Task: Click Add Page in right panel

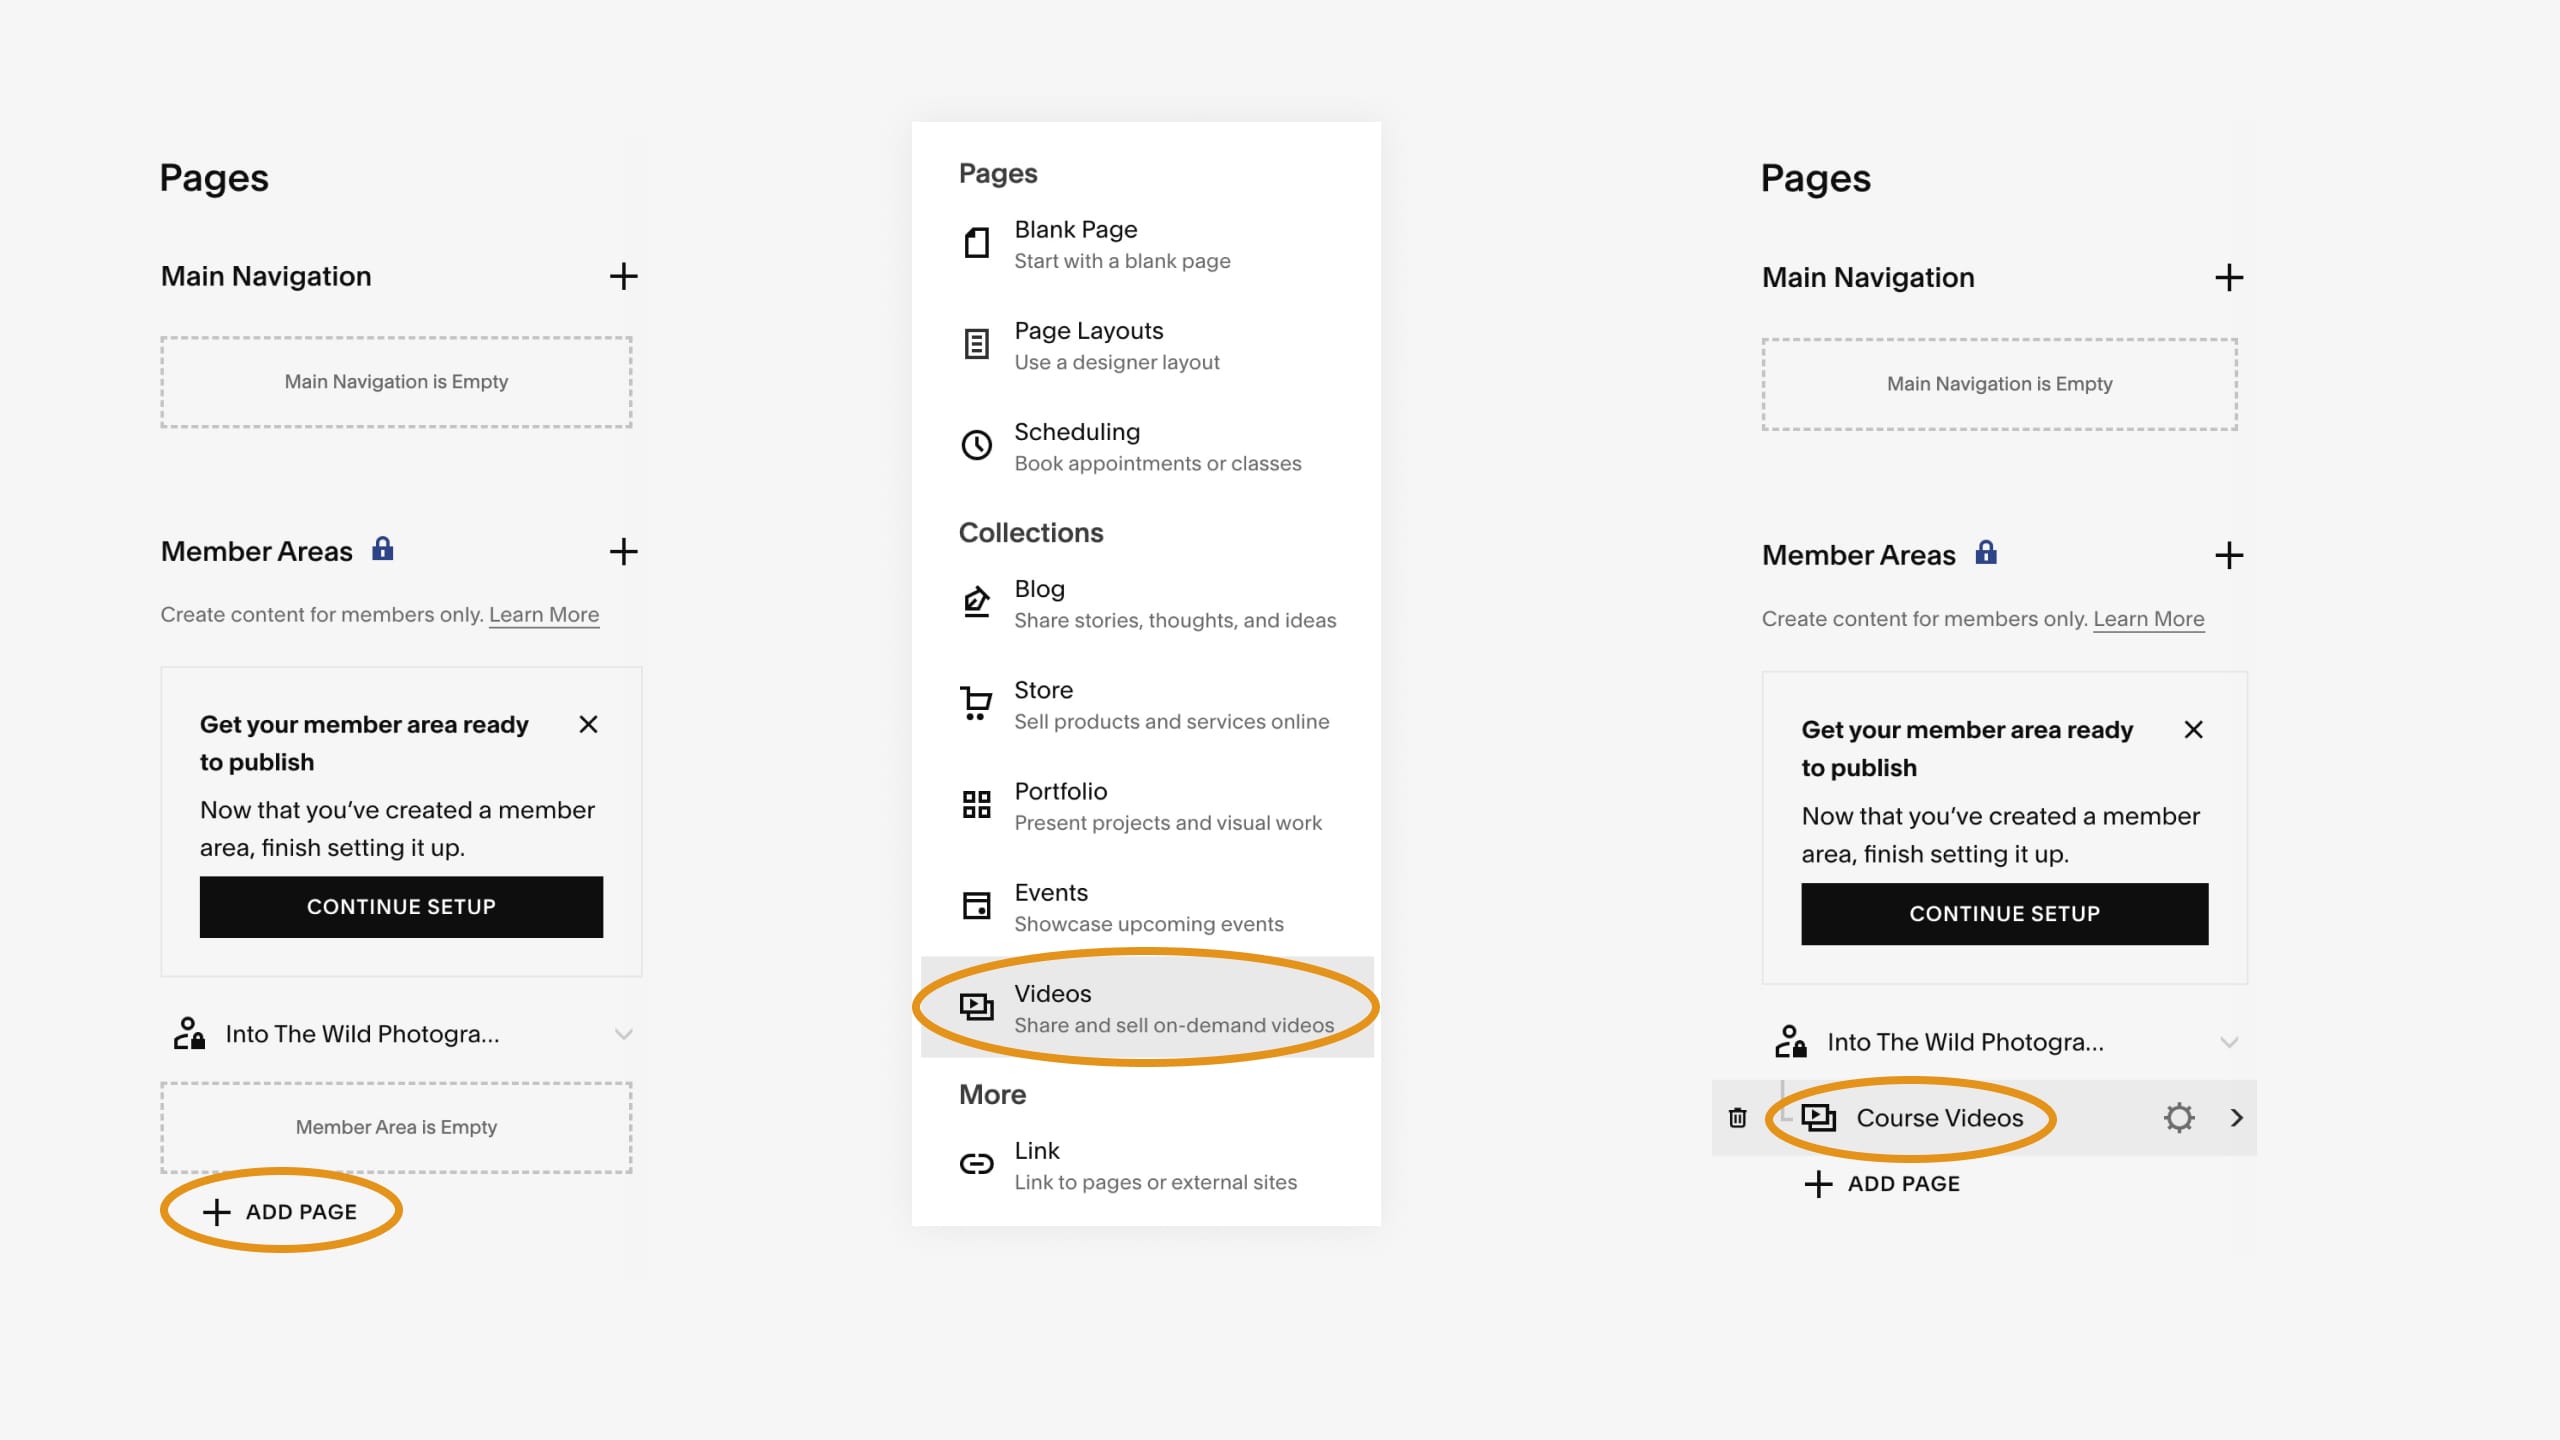Action: 1882,1183
